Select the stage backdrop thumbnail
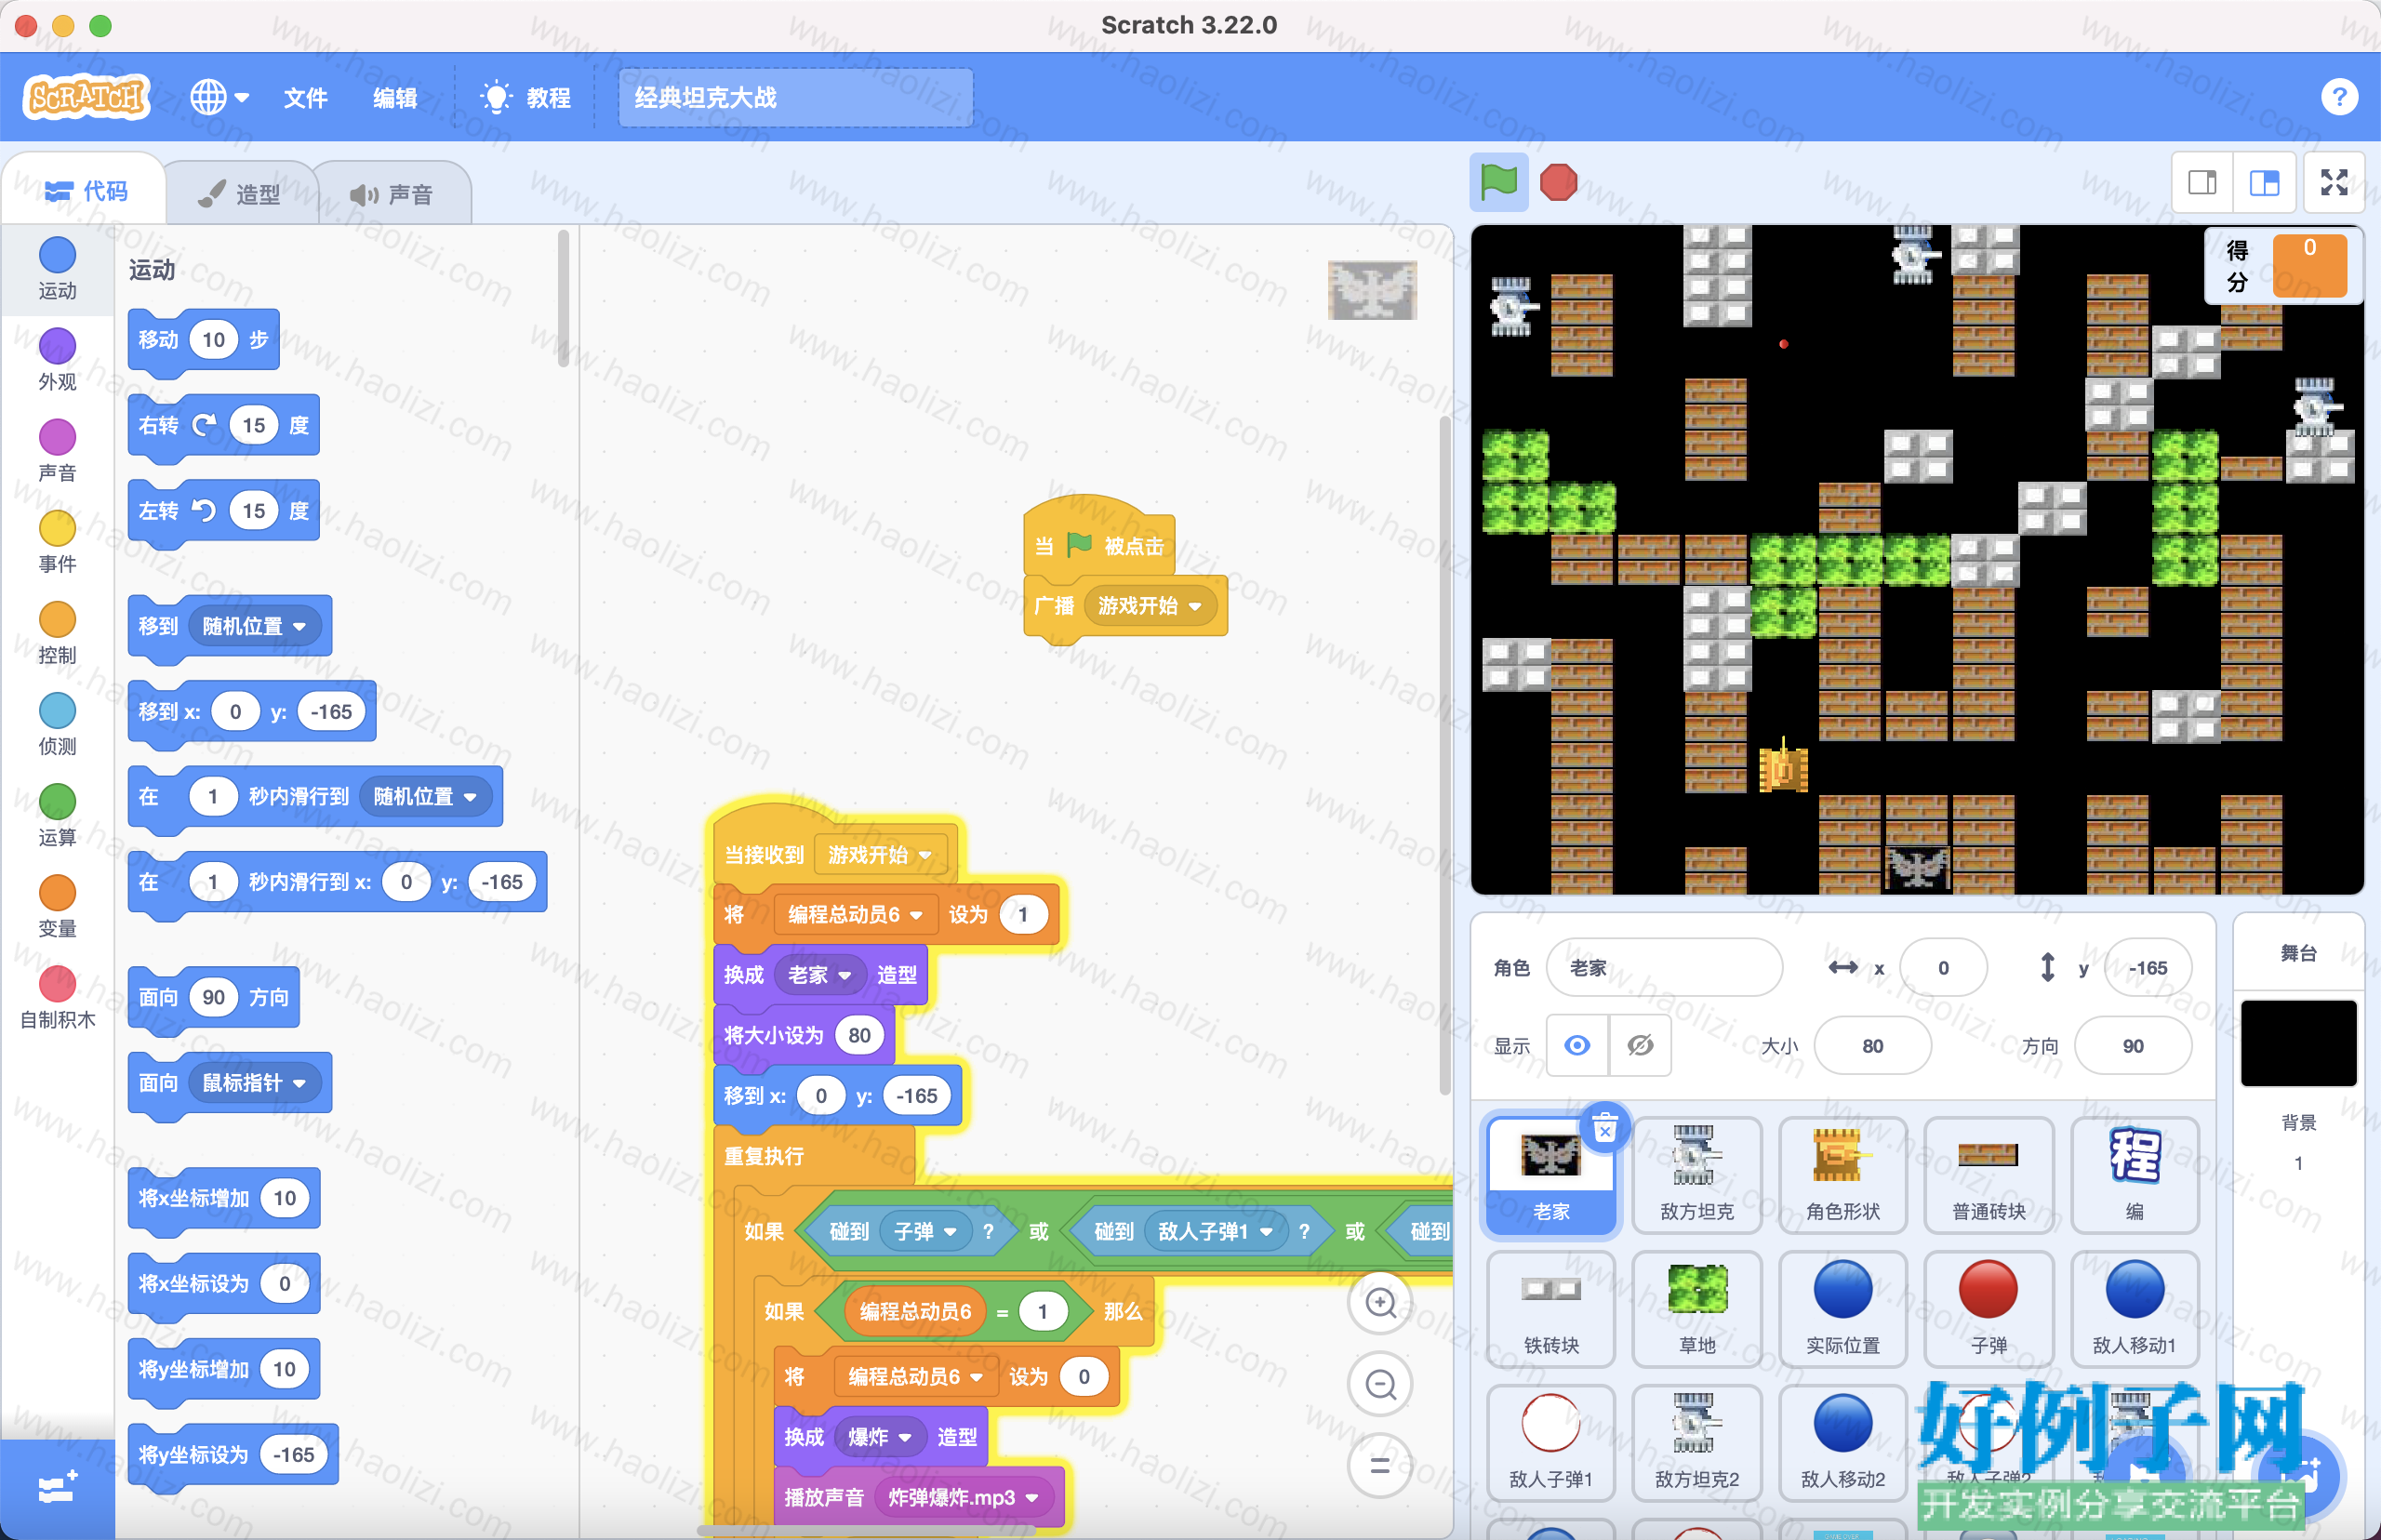The height and width of the screenshot is (1540, 2381). 2298,1042
